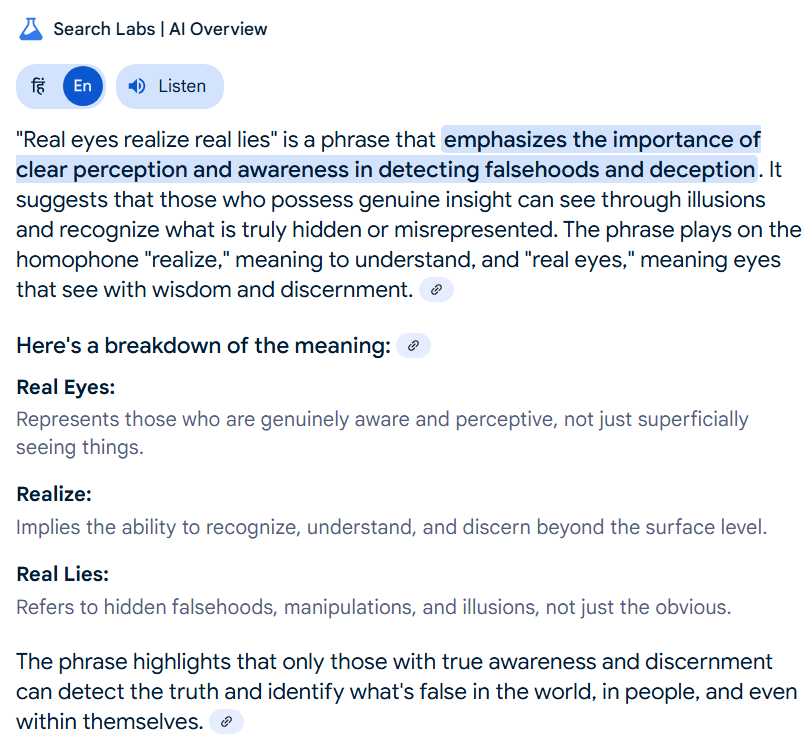Click the speaker icon in the Listen button
Screen dimensions: 804x752
click(x=137, y=86)
